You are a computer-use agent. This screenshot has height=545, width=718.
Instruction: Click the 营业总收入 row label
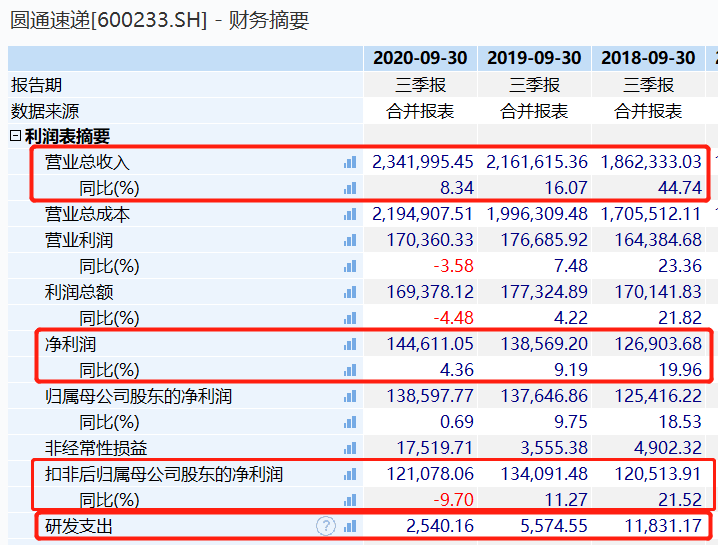coord(88,162)
